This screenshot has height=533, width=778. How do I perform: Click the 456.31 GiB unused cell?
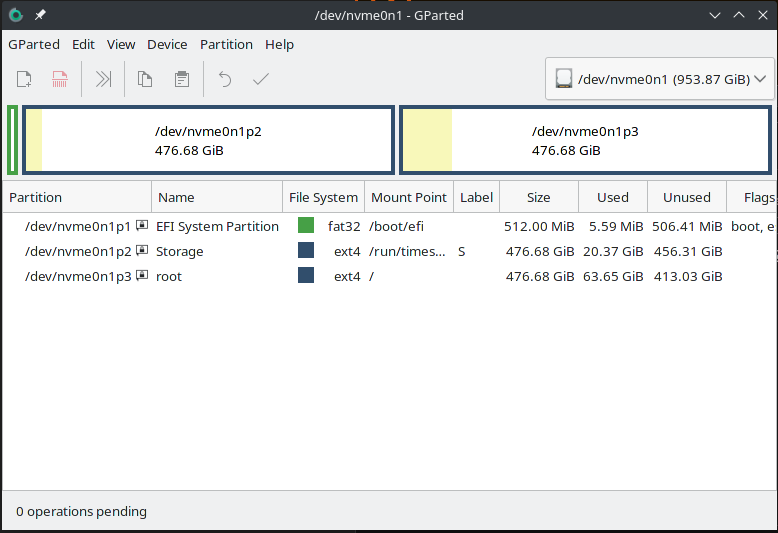point(688,252)
